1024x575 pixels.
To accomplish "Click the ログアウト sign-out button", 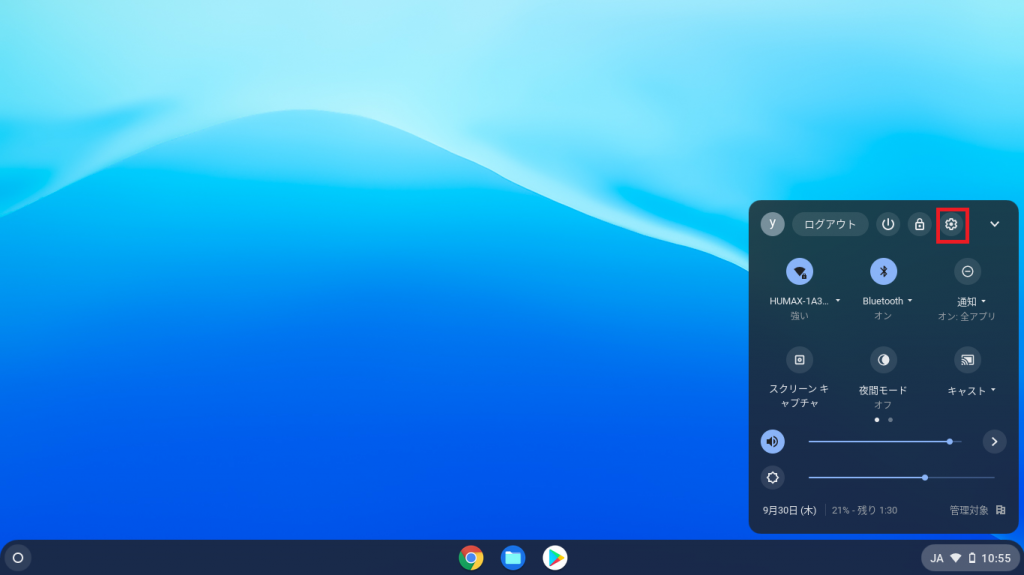I will [x=830, y=224].
